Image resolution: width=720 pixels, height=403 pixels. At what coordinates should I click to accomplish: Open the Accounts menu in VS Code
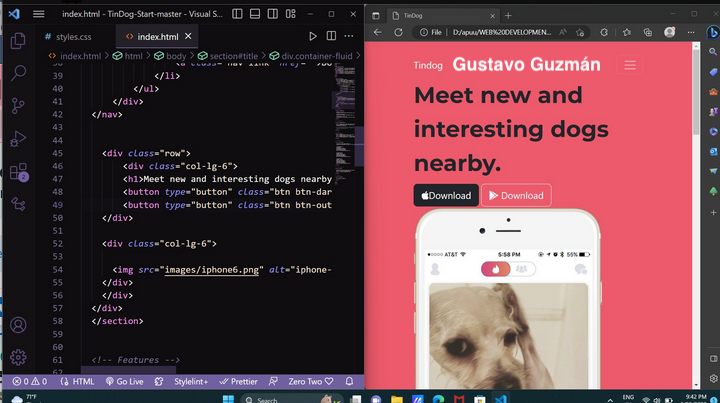click(x=18, y=325)
